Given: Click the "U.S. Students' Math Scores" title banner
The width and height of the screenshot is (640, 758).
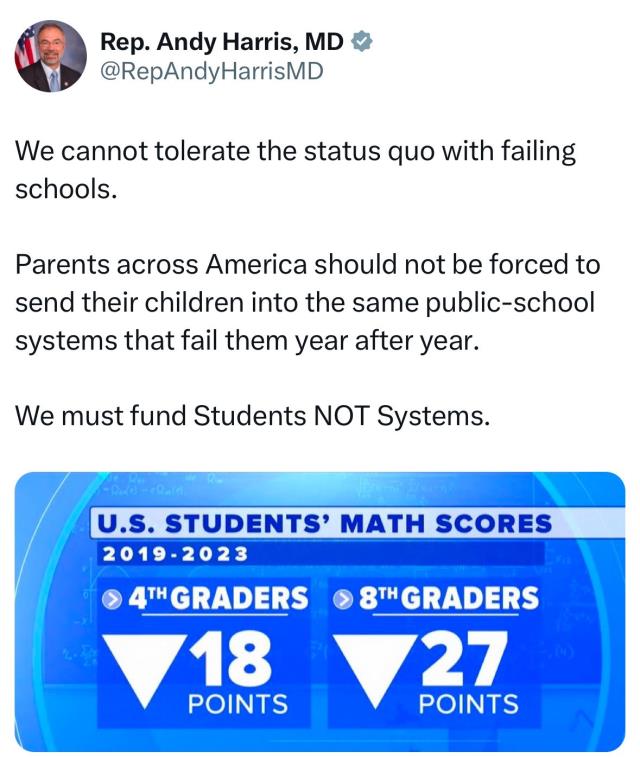Looking at the screenshot, I should point(322,524).
